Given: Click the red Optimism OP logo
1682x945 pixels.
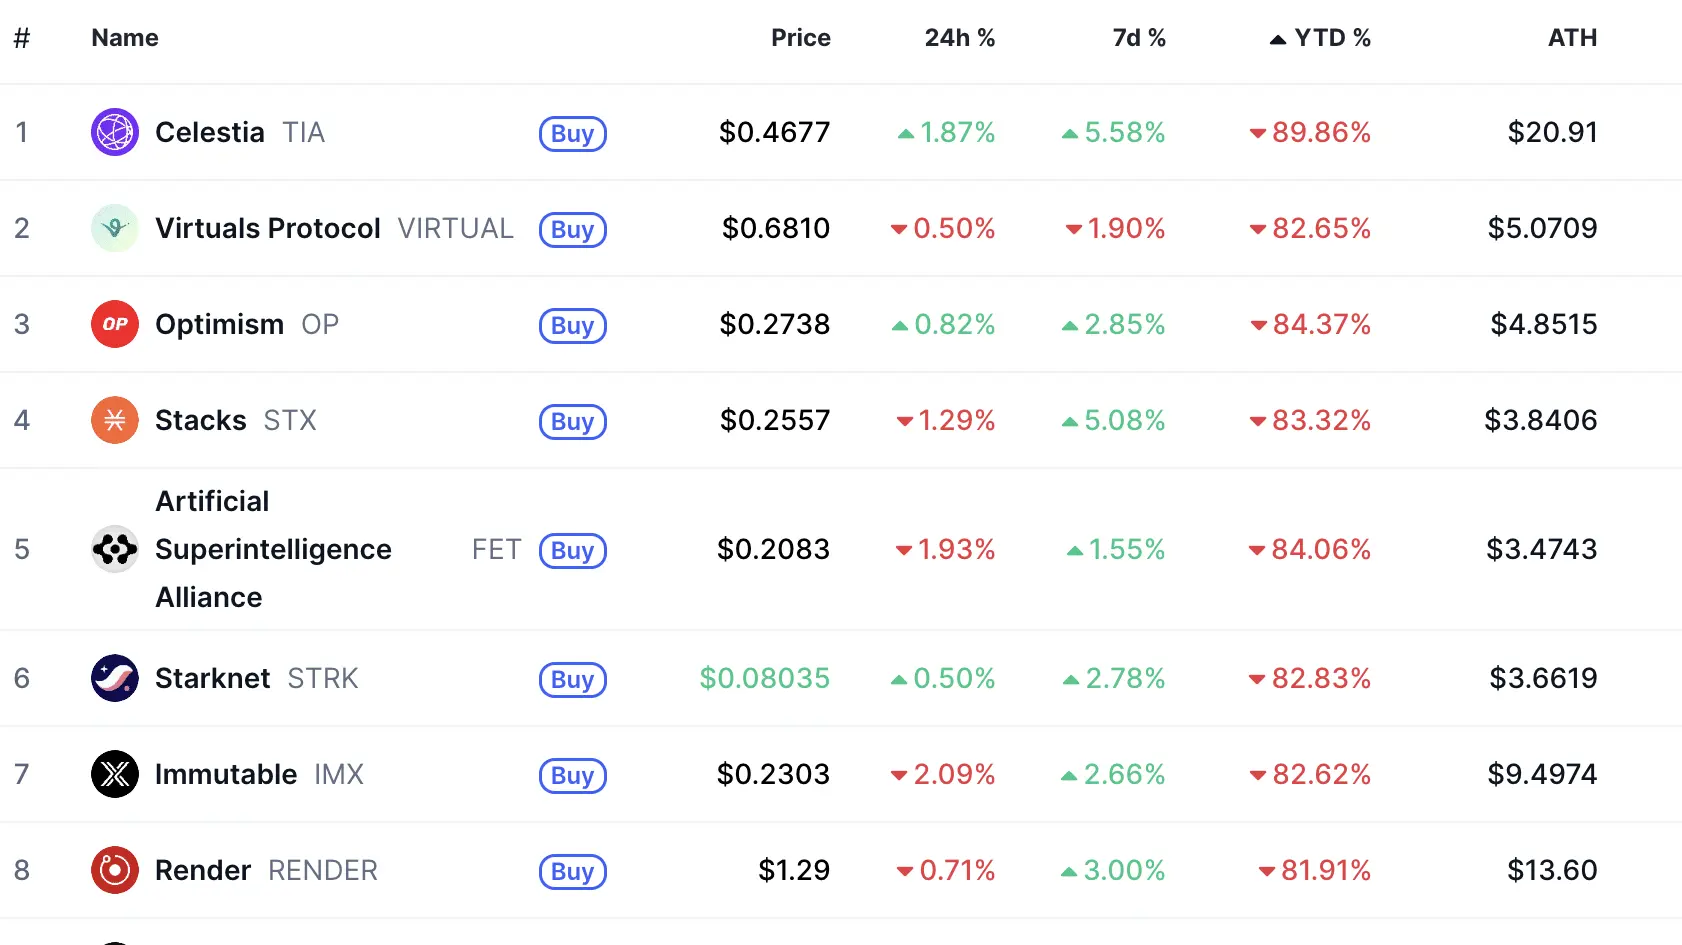Looking at the screenshot, I should pyautogui.click(x=115, y=324).
